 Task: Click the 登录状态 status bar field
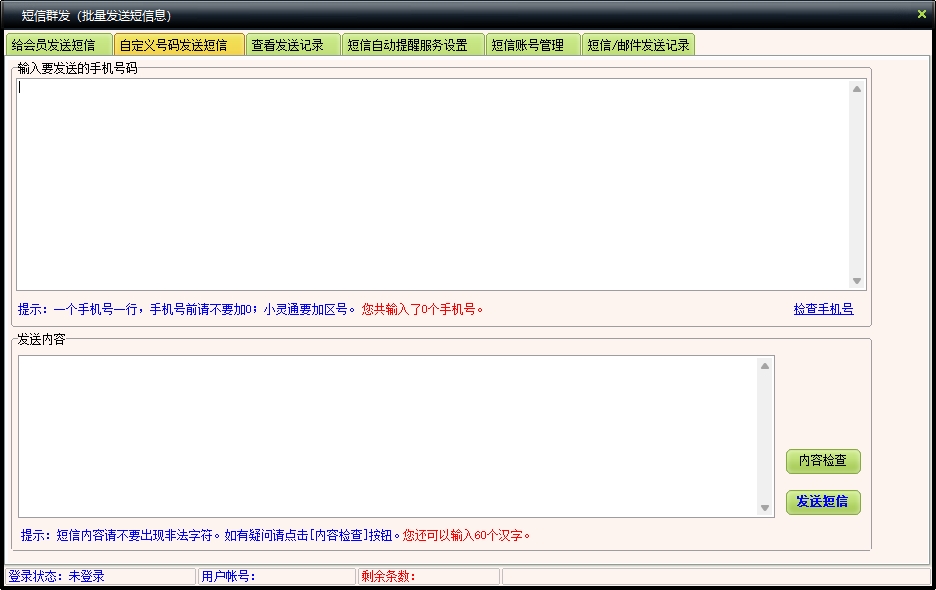point(100,576)
